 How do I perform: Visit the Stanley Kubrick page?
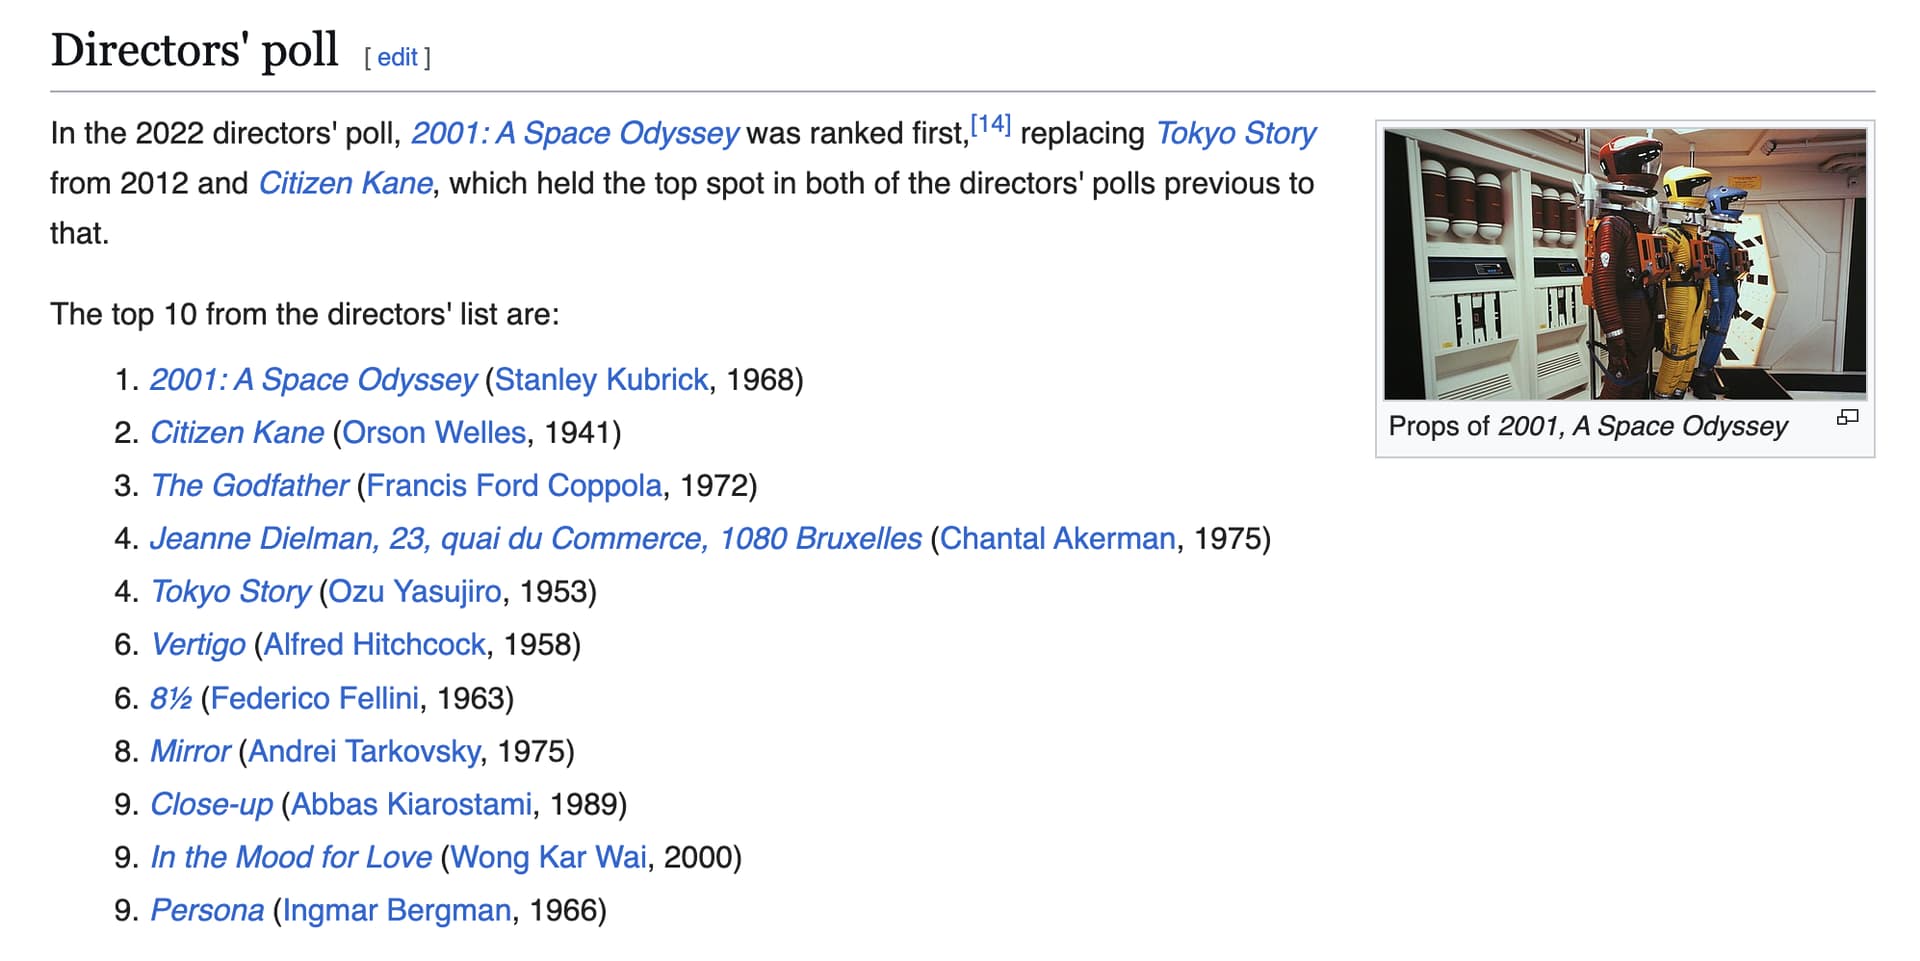(x=601, y=380)
